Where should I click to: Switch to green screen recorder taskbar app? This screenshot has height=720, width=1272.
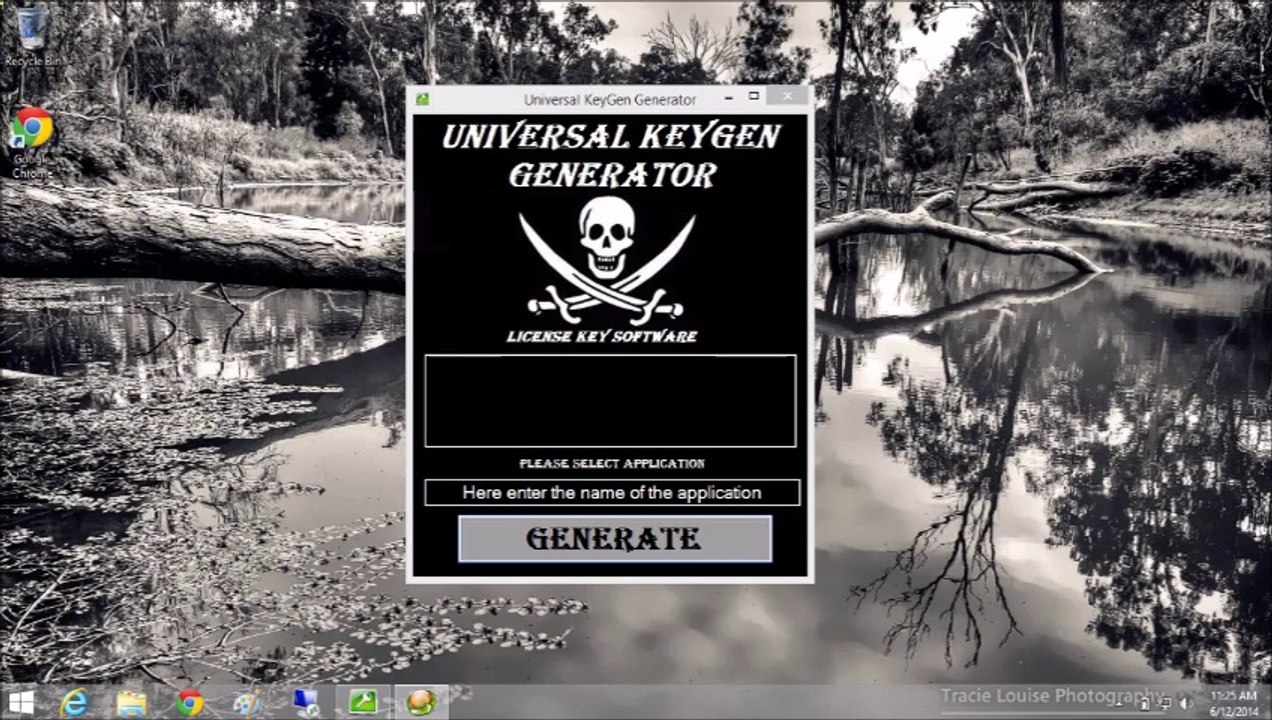click(363, 702)
